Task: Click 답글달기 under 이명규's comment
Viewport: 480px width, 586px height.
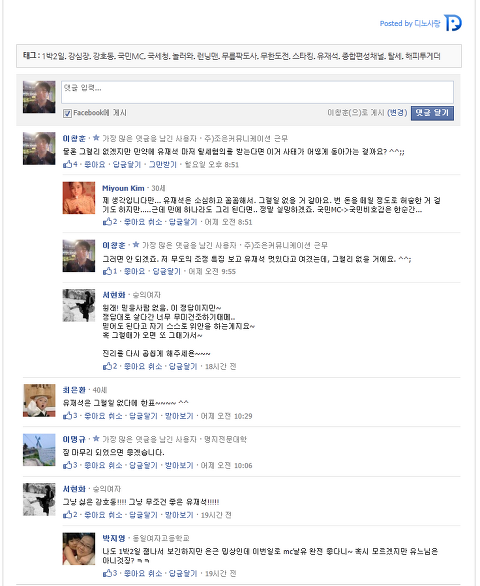Action: tap(143, 465)
